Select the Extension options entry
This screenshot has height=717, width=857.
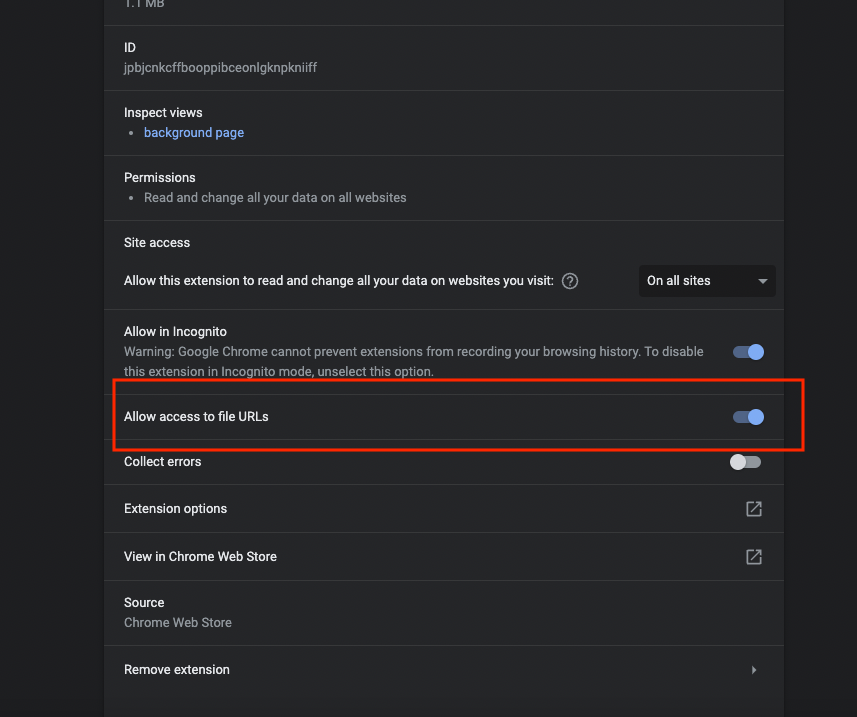point(176,509)
